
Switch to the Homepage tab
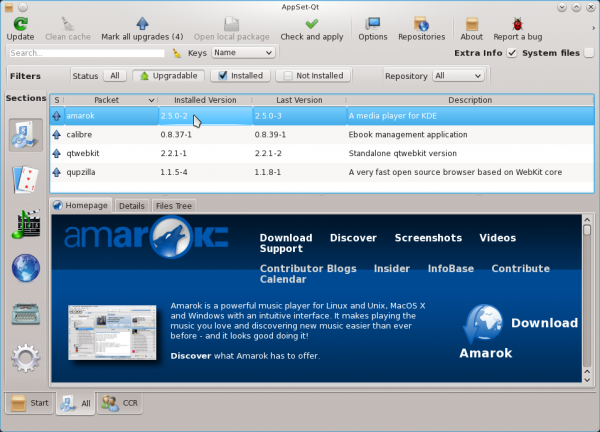(81, 205)
